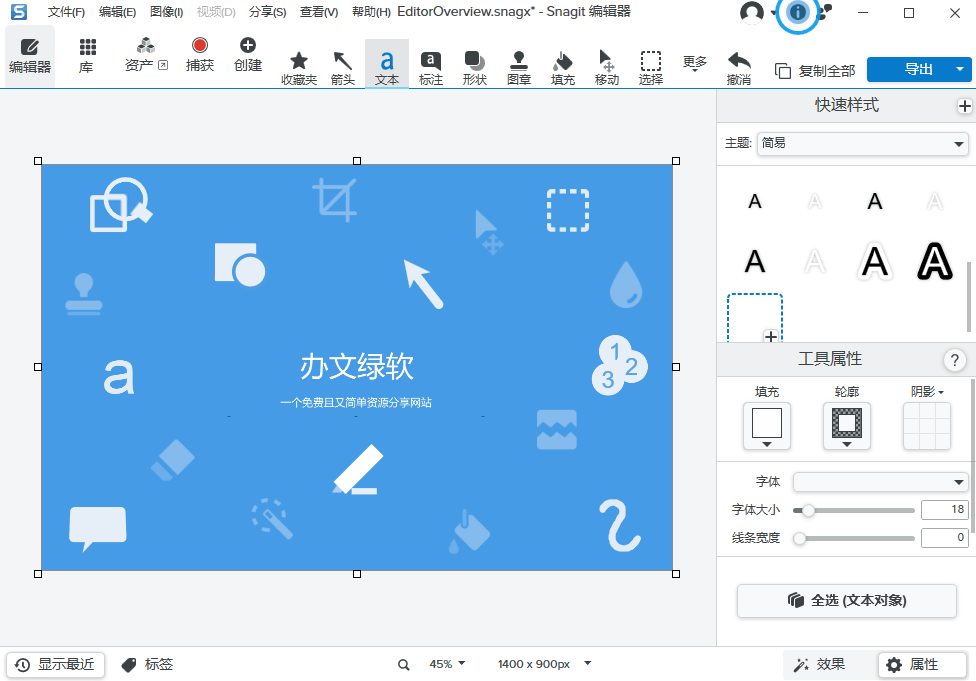The image size is (976, 681).
Task: Add current style to empty dashed slot
Action: pos(754,318)
